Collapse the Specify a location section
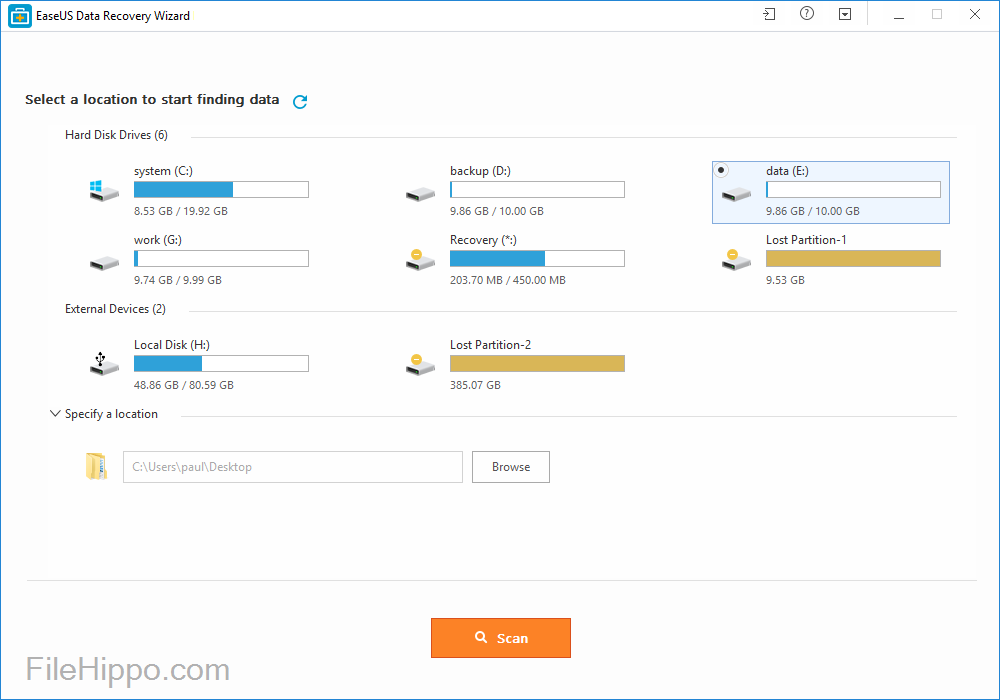Viewport: 1000px width, 700px height. 55,413
